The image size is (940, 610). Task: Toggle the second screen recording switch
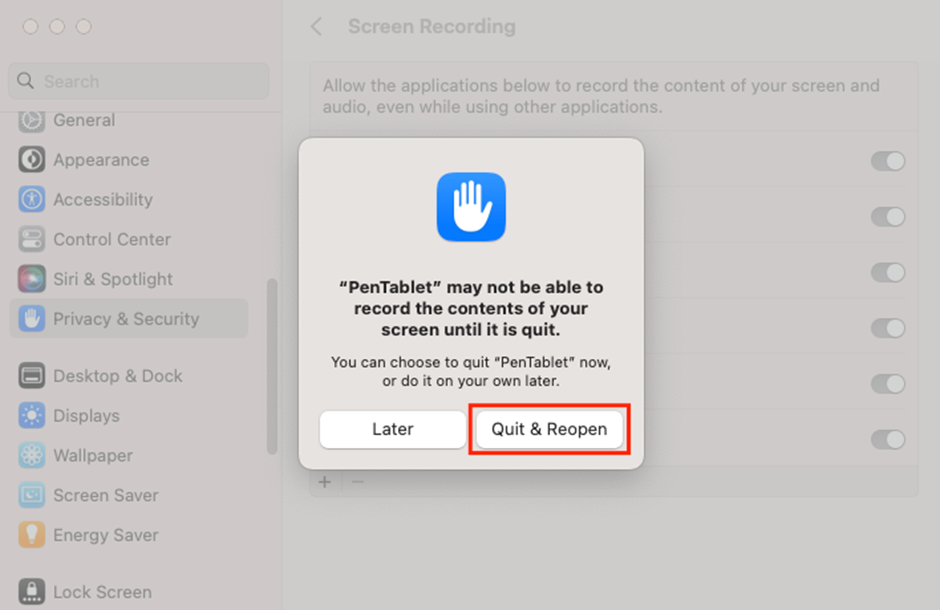tap(887, 217)
